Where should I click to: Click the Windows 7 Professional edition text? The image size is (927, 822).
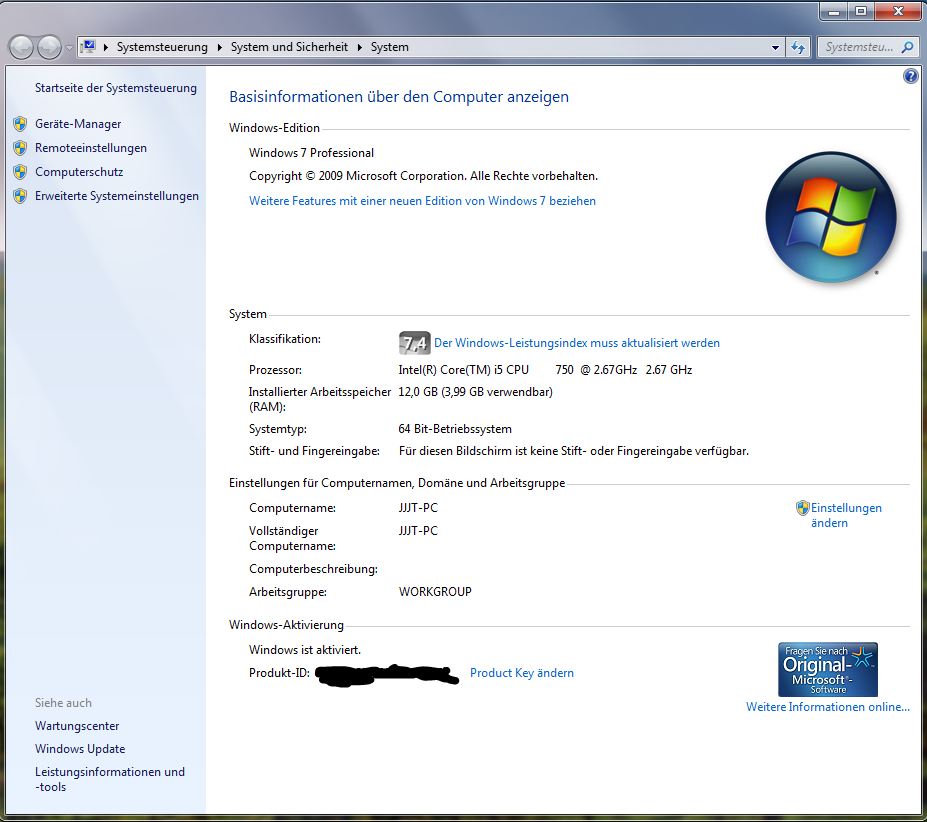[x=312, y=153]
